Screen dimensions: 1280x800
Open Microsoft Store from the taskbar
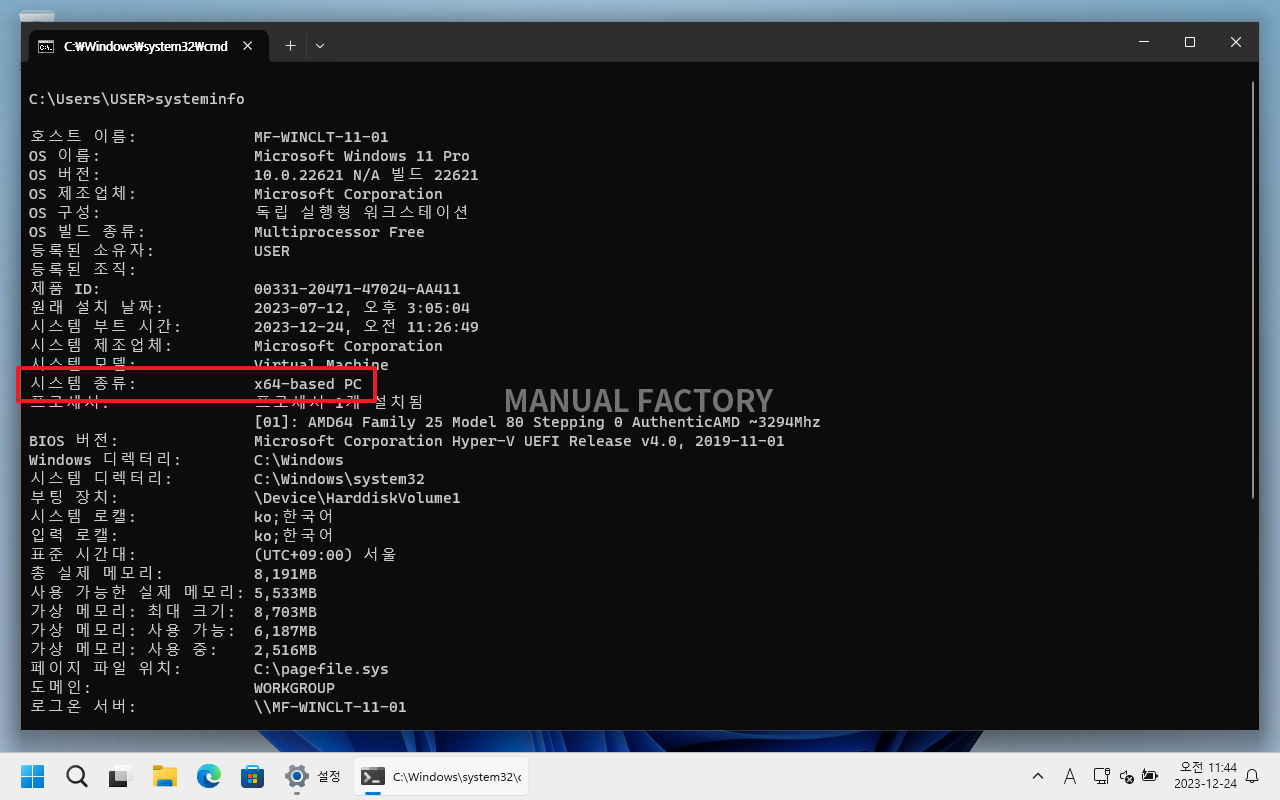tap(252, 776)
